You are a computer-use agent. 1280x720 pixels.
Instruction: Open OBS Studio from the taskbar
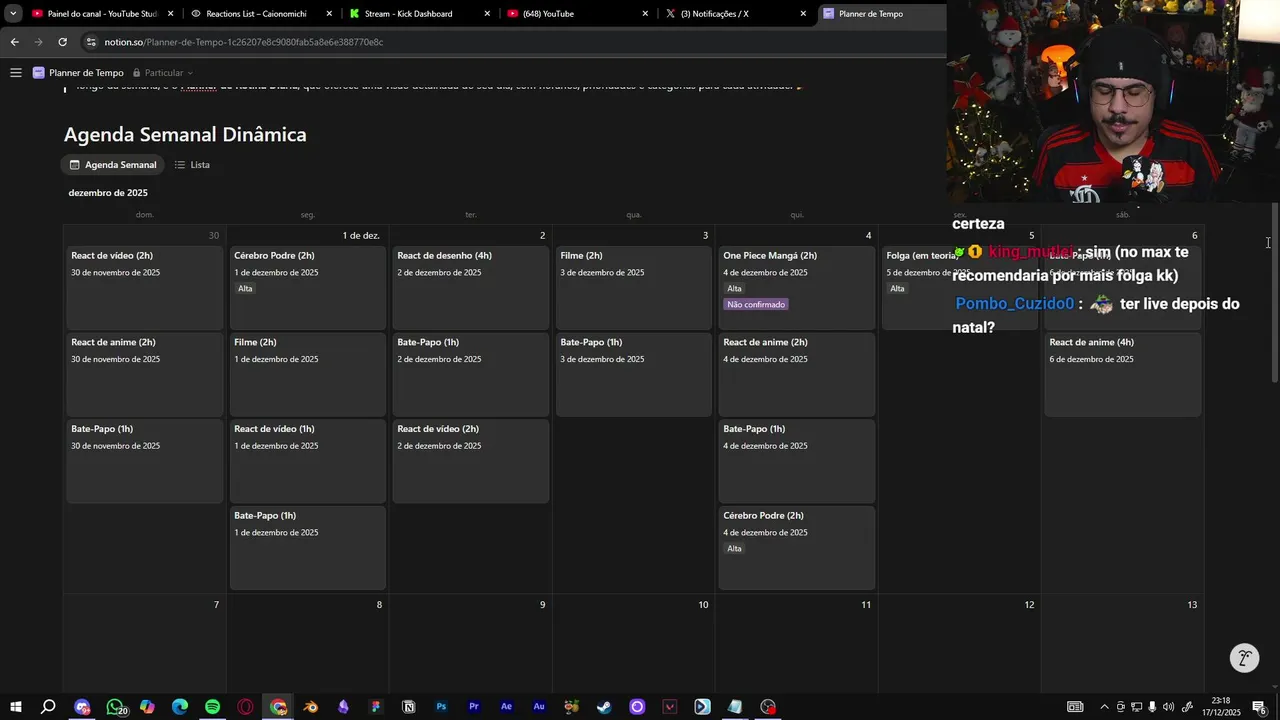coord(768,707)
